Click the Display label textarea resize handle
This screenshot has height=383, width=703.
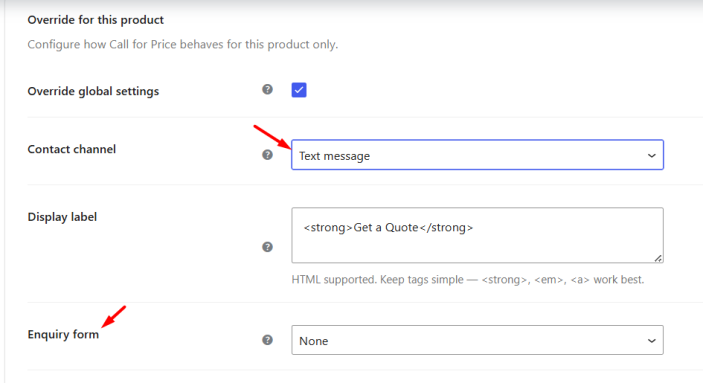click(x=658, y=258)
